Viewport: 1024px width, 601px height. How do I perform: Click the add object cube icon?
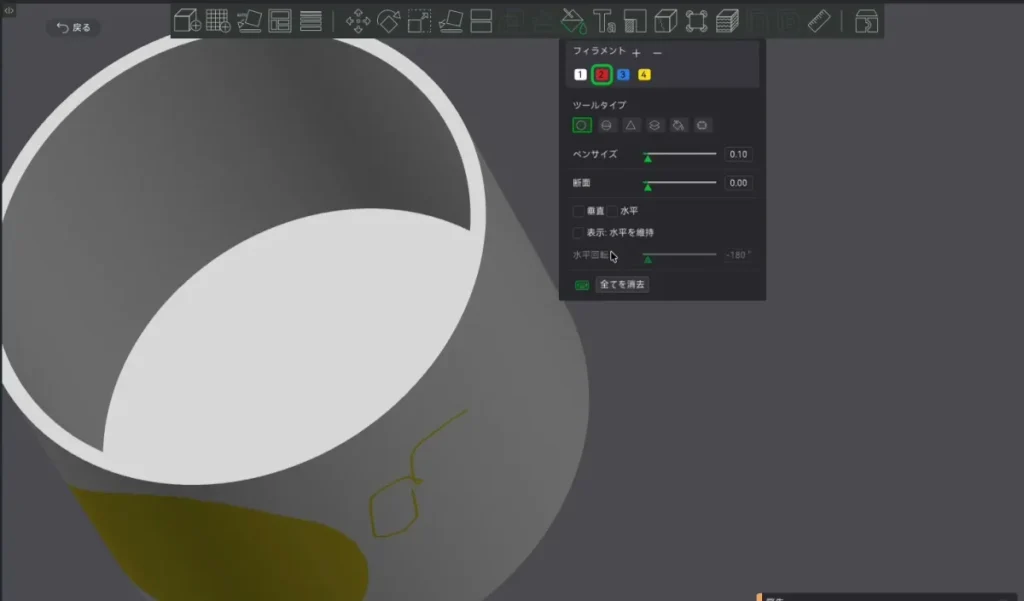[187, 21]
